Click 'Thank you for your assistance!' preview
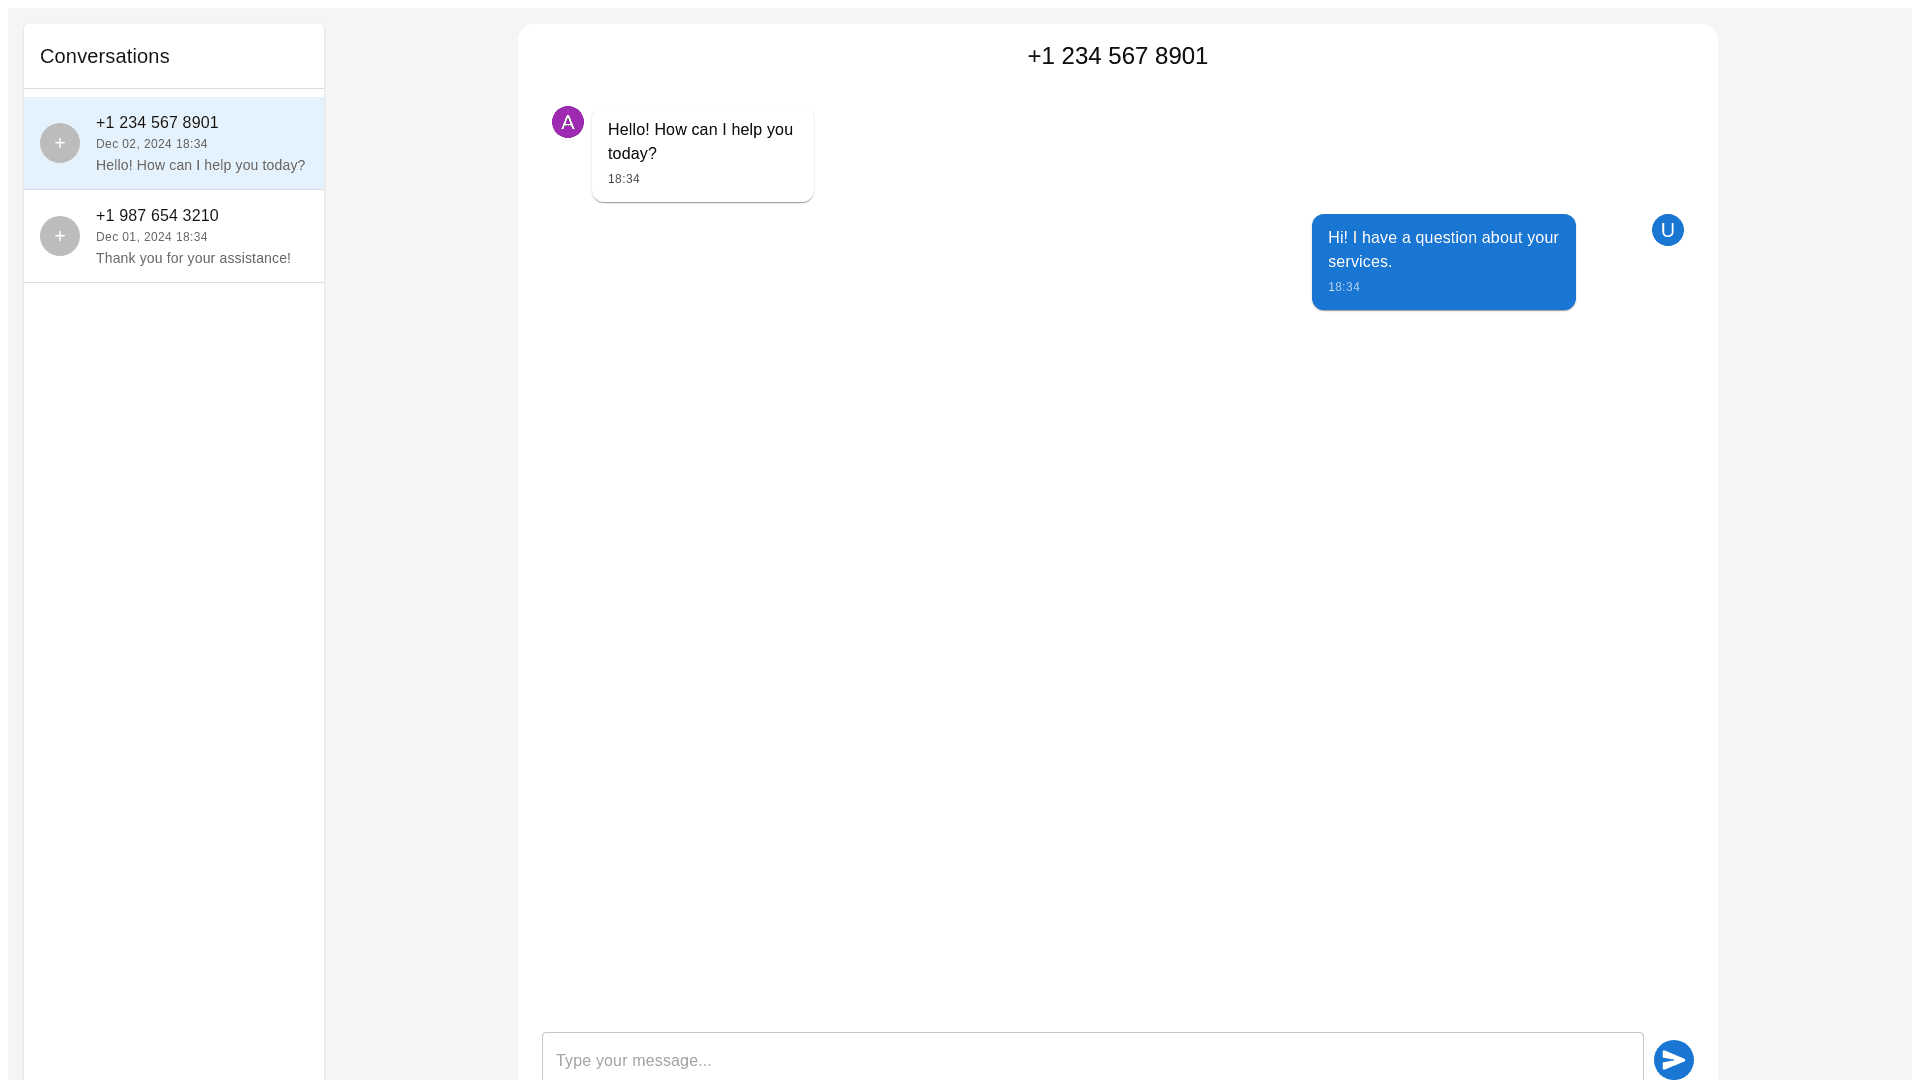 pos(193,258)
